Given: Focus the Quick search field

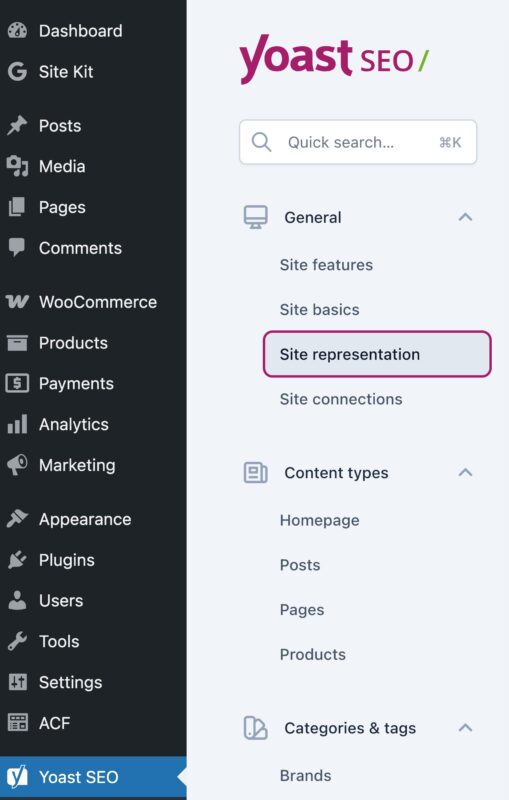Looking at the screenshot, I should tap(358, 142).
